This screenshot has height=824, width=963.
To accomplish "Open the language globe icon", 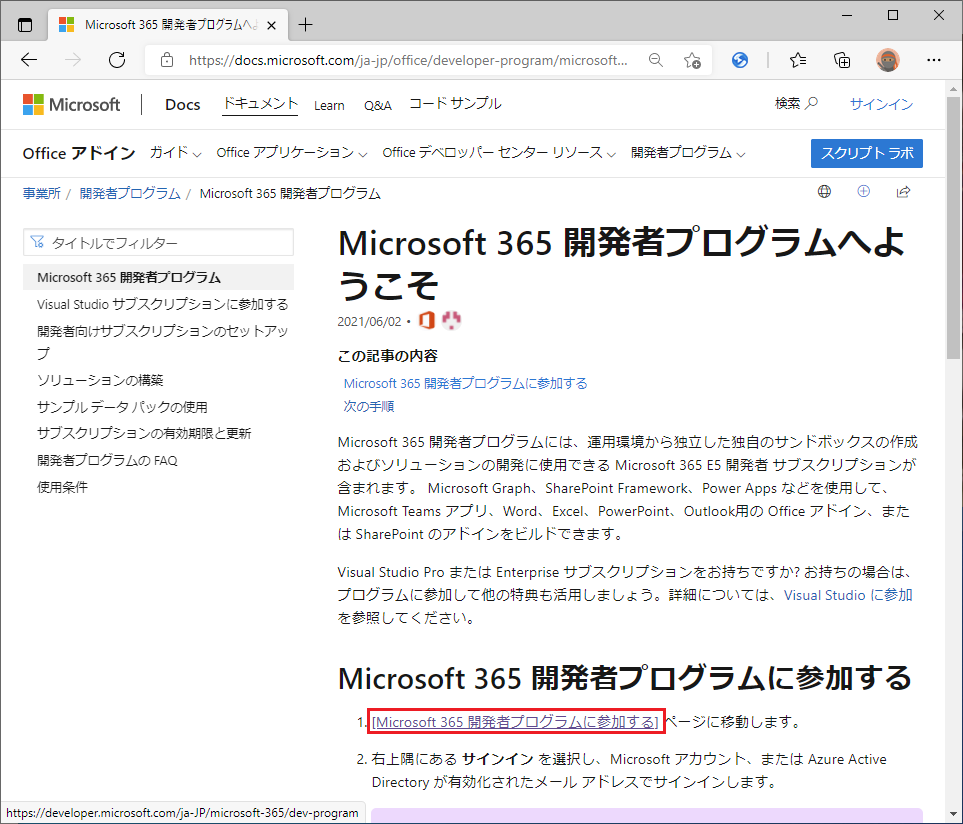I will click(x=824, y=192).
